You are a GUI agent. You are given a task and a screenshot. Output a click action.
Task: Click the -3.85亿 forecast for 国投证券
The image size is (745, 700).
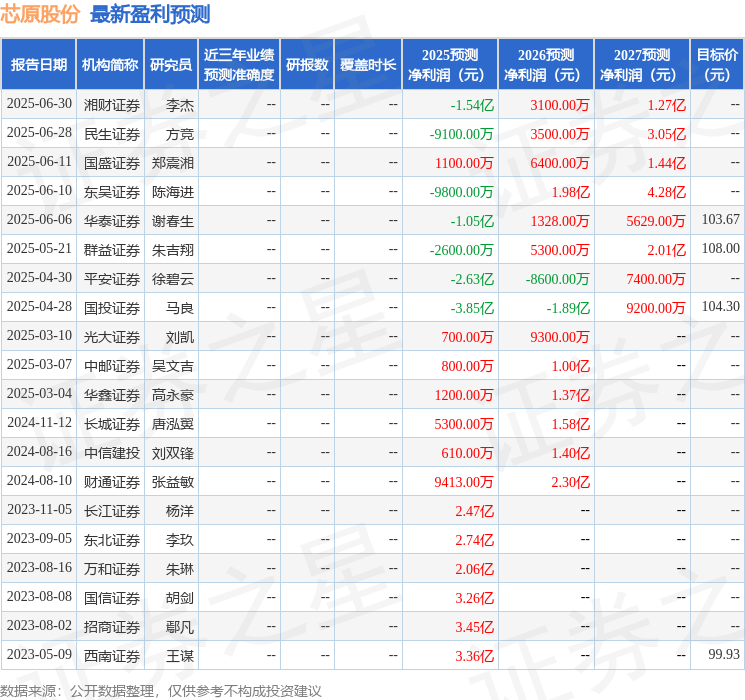click(x=472, y=308)
